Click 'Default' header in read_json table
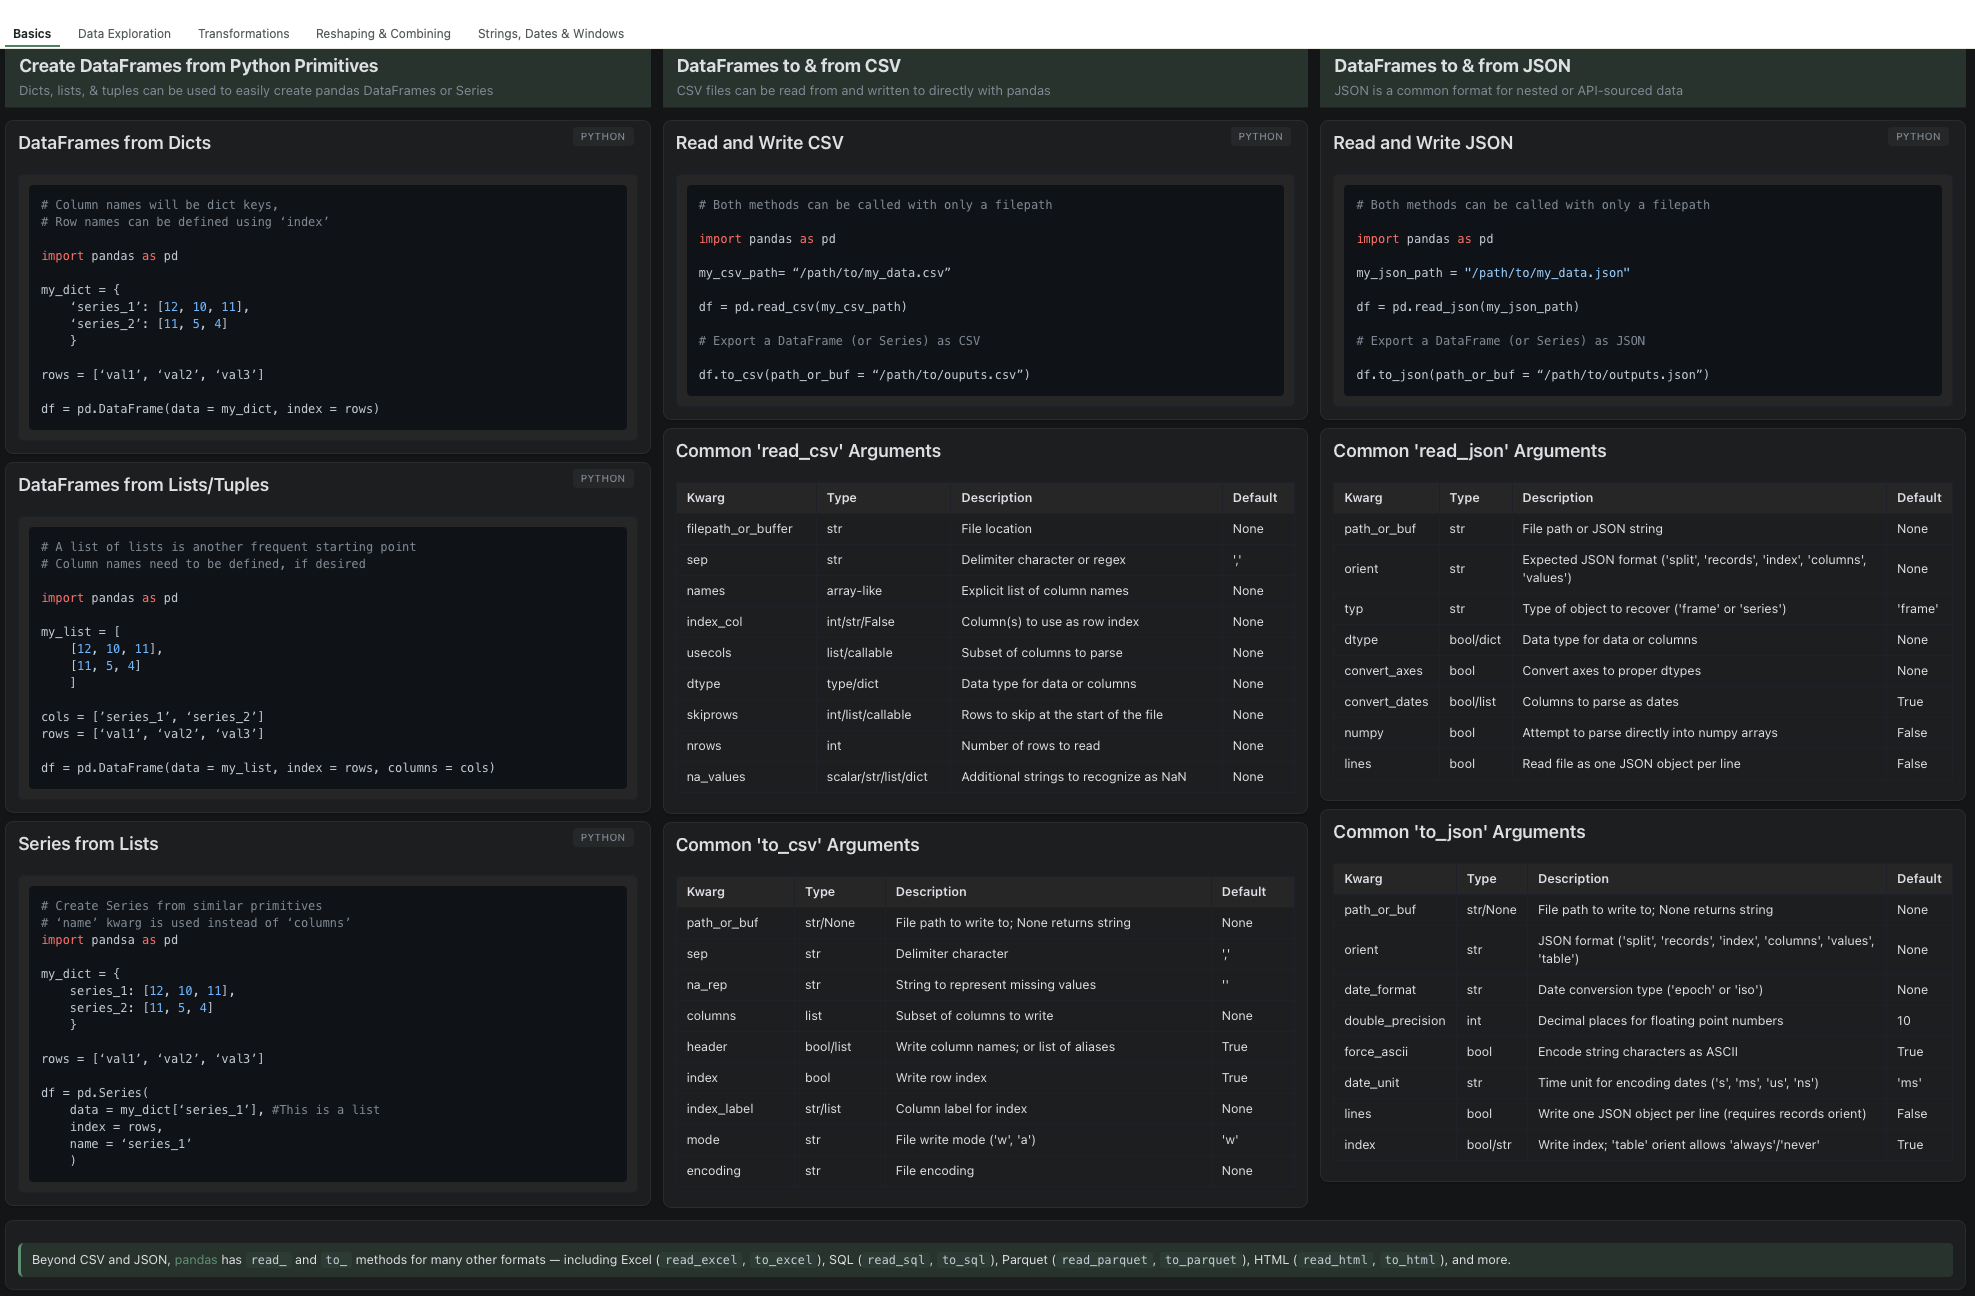This screenshot has height=1296, width=1975. [1919, 498]
